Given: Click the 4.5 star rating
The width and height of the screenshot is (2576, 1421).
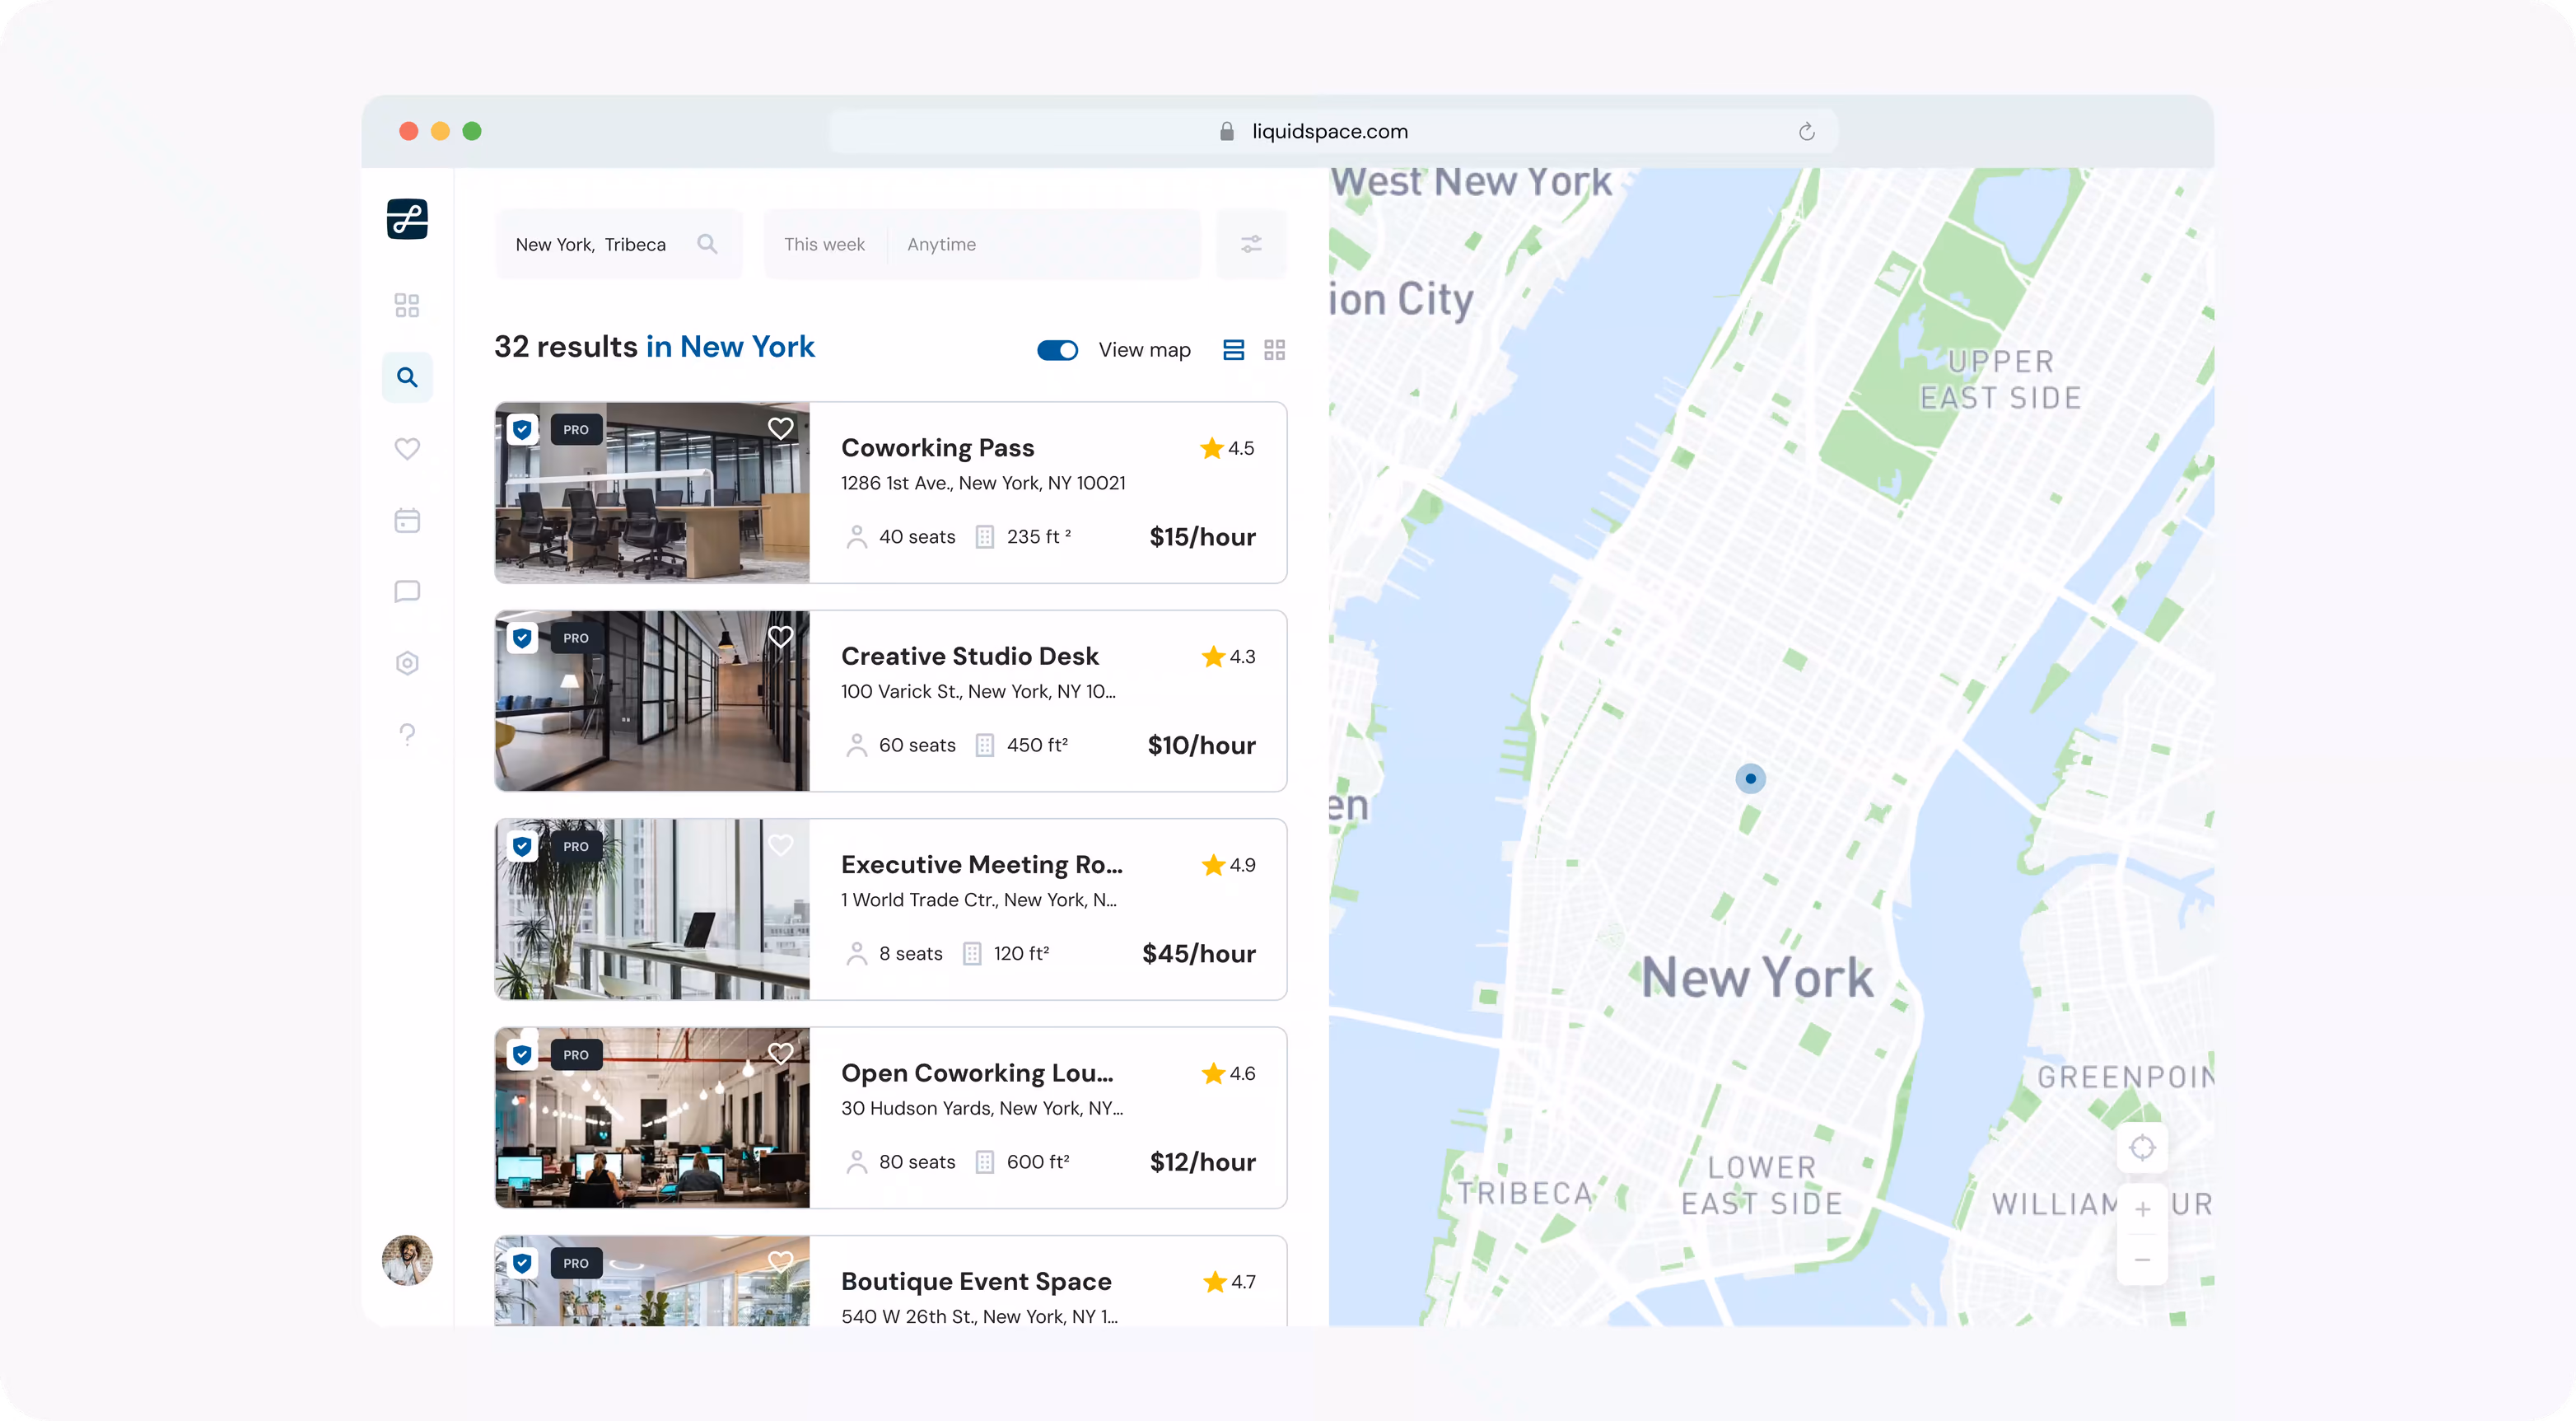Looking at the screenshot, I should (1227, 448).
